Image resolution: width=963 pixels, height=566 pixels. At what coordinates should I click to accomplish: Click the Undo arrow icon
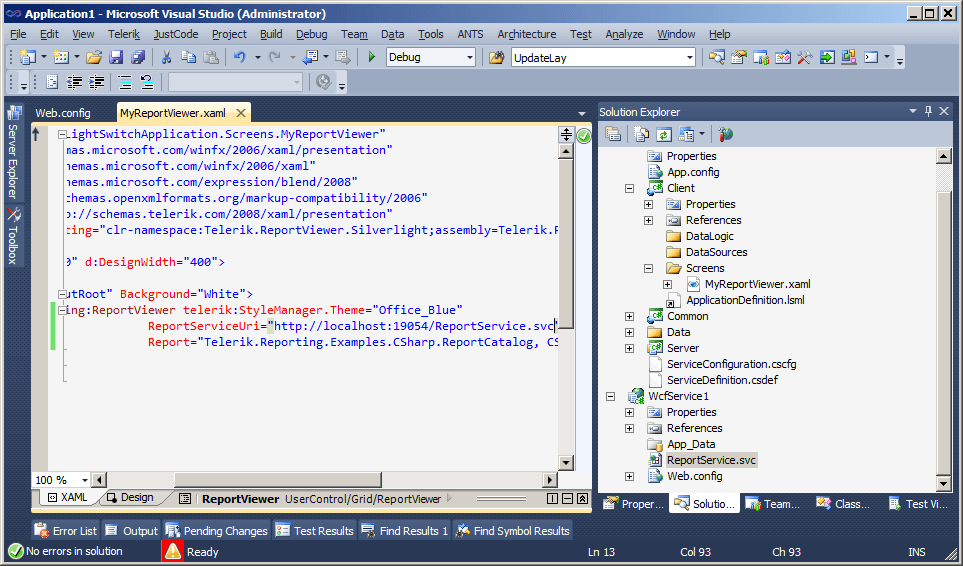click(x=240, y=57)
